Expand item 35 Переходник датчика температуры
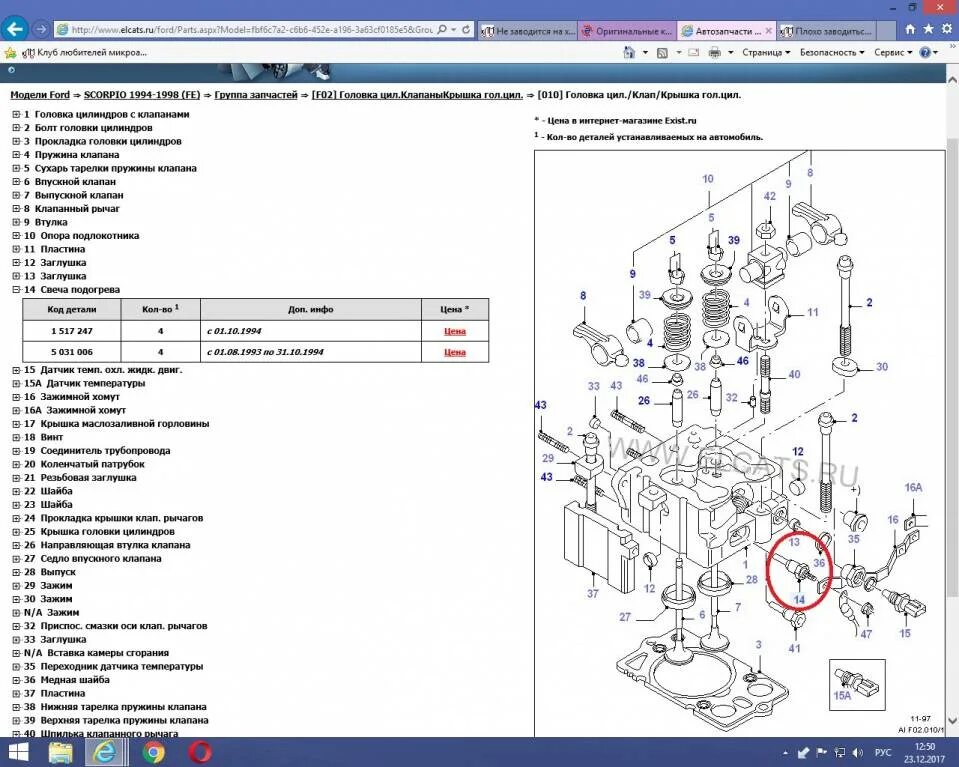The image size is (959, 767). (x=17, y=666)
